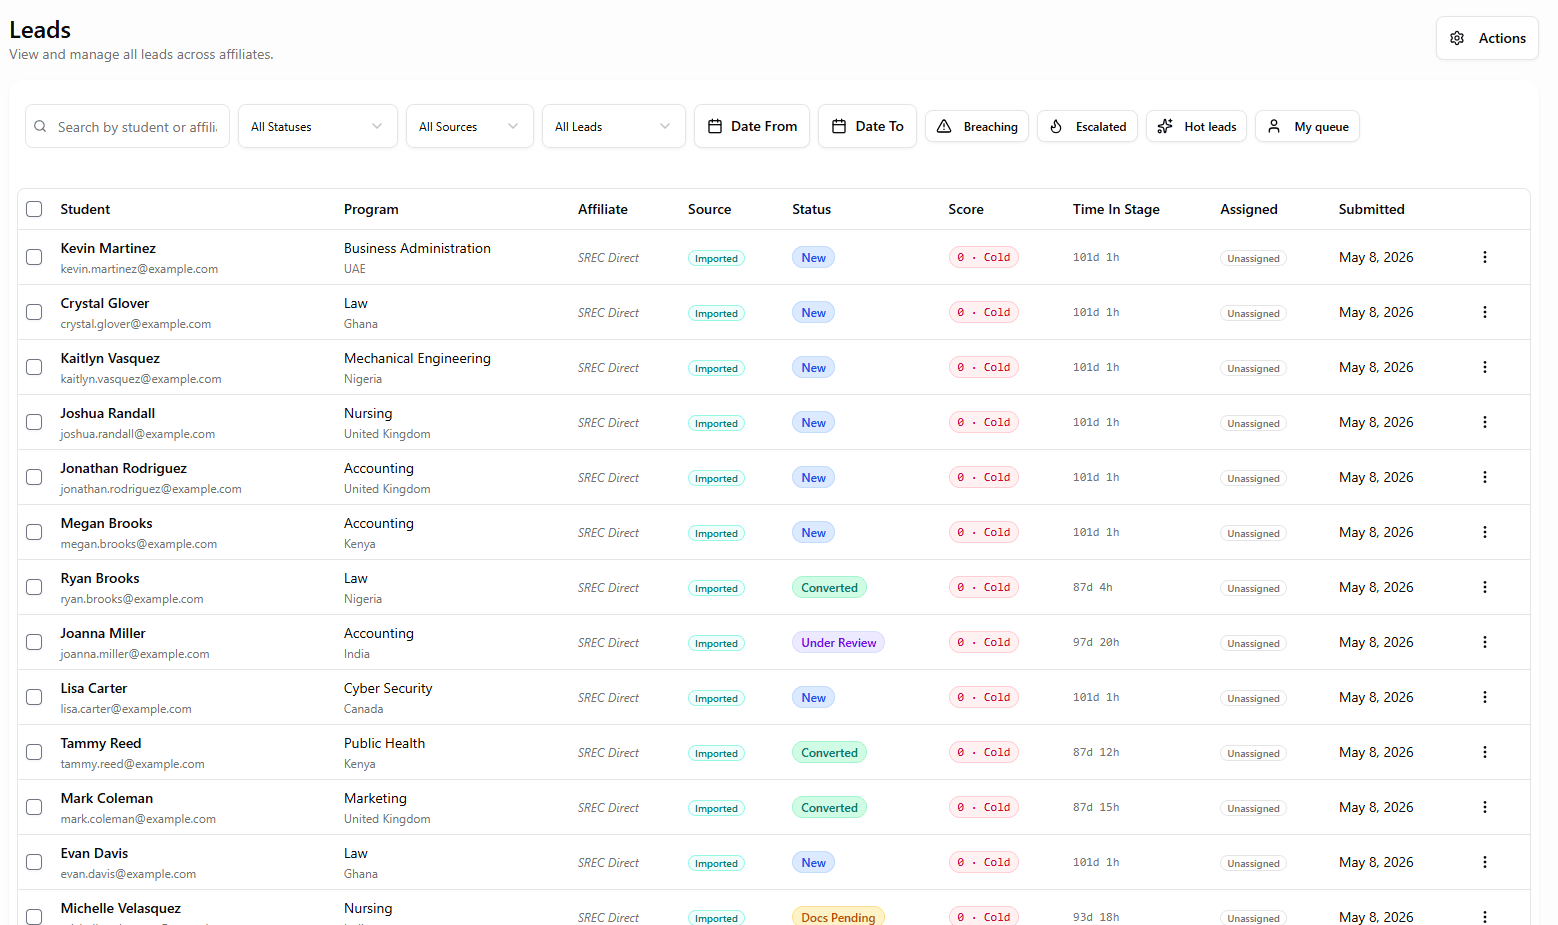
Task: Open more options for Megan Brooks
Action: [1485, 532]
